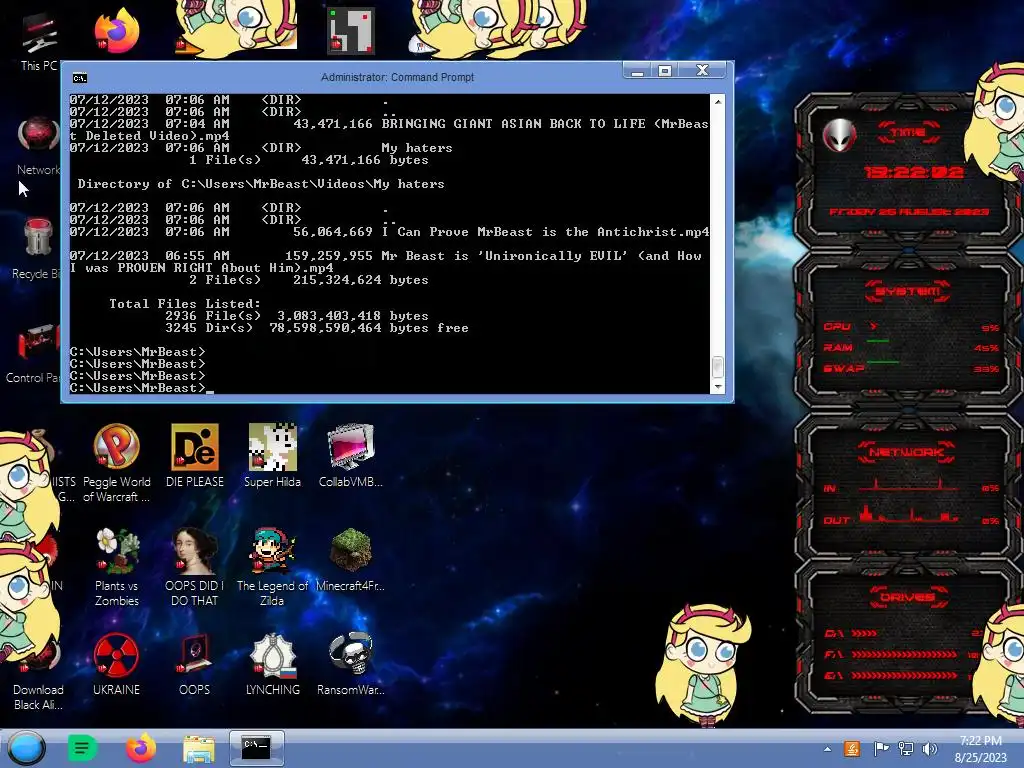Image resolution: width=1024 pixels, height=768 pixels.
Task: Click the Java update tray icon
Action: tap(852, 749)
